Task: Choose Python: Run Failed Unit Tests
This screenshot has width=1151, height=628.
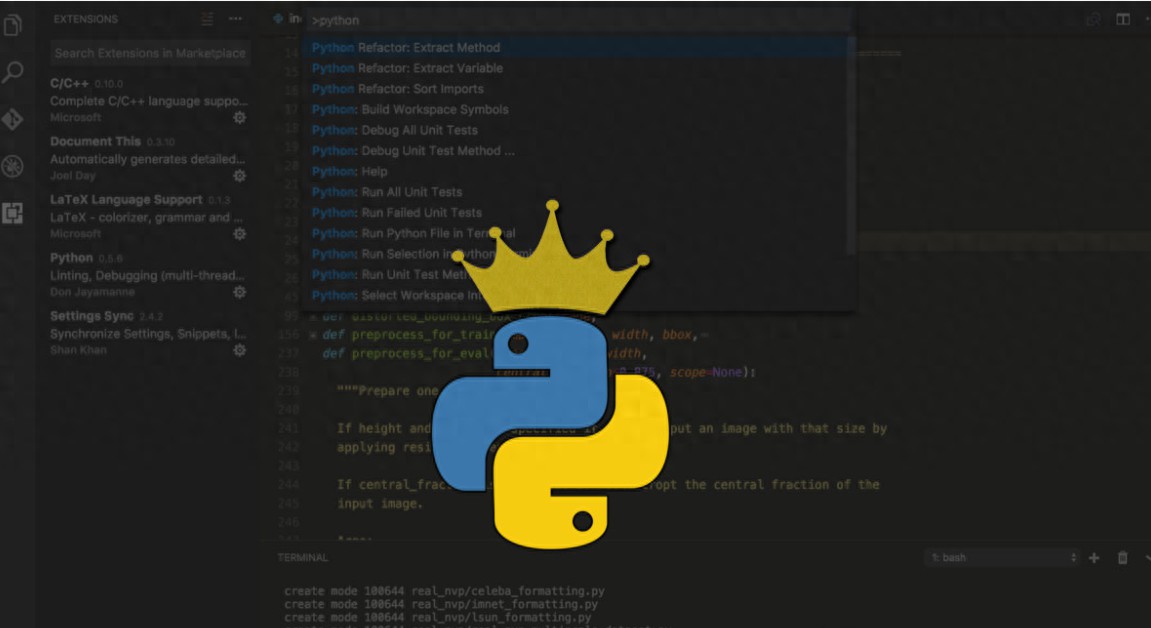Action: pyautogui.click(x=575, y=213)
